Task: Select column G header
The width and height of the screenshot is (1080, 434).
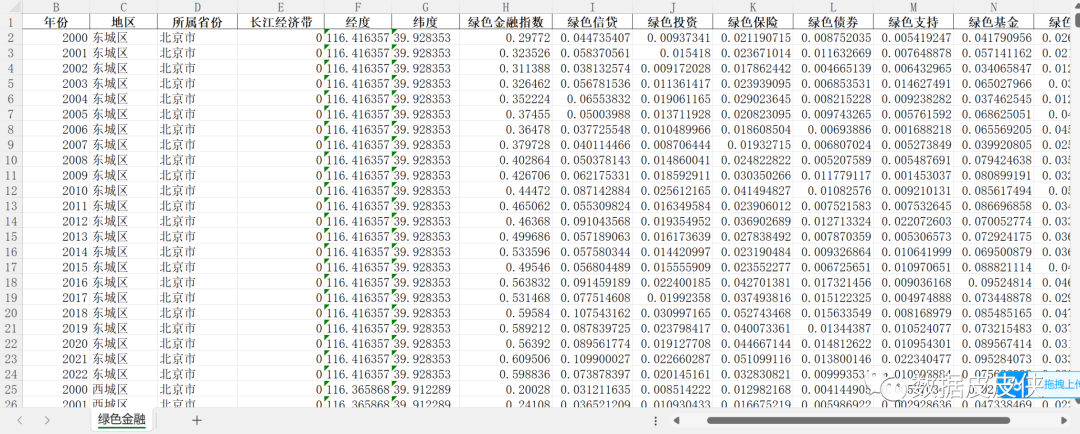Action: [425, 6]
